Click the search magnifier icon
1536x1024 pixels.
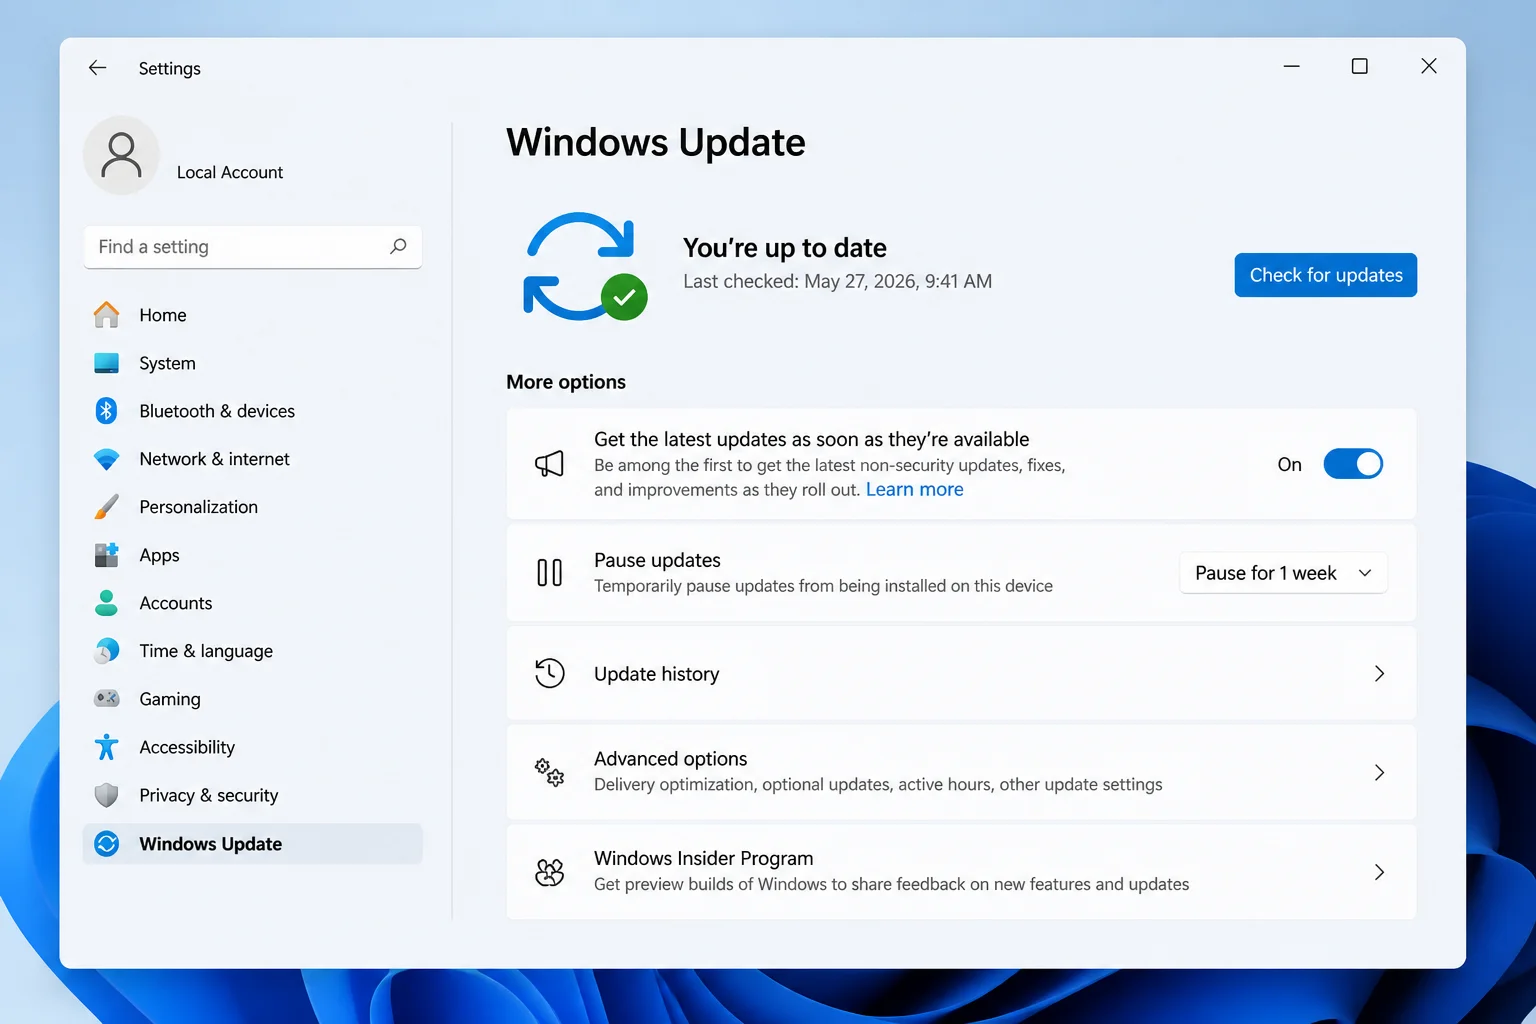pos(398,246)
